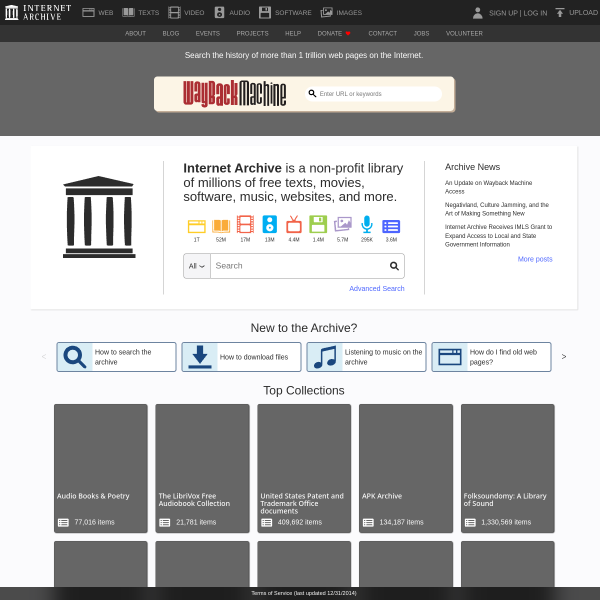600x600 pixels.
Task: Open the Blog menu item
Action: (x=171, y=34)
